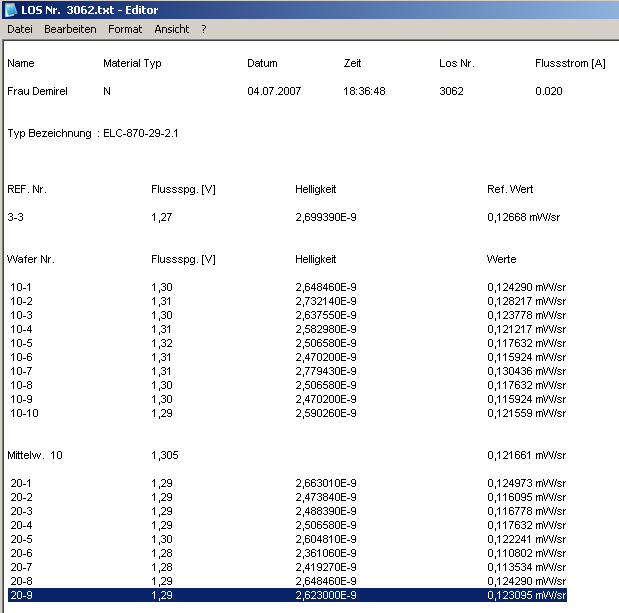Screen dimensions: 619x613
Task: Click the wafer row label 20-1
Action: pos(21,483)
